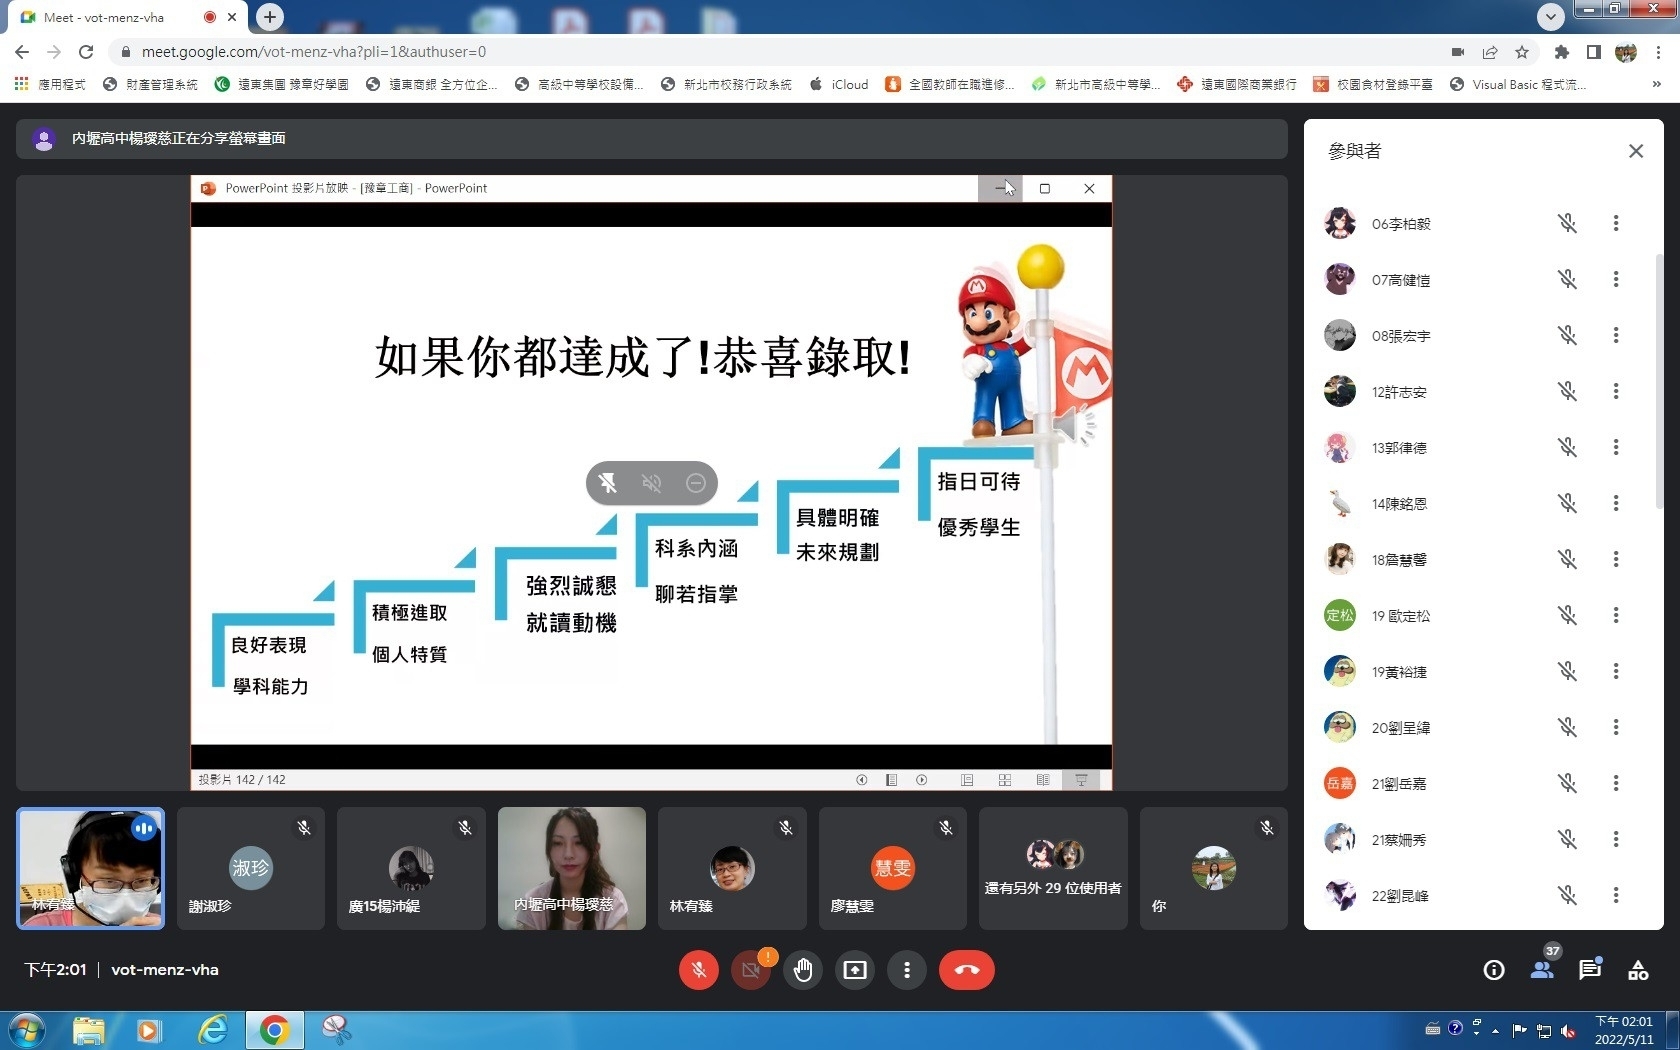Open more actions for 18詹慧馨
The image size is (1680, 1050).
(1616, 559)
